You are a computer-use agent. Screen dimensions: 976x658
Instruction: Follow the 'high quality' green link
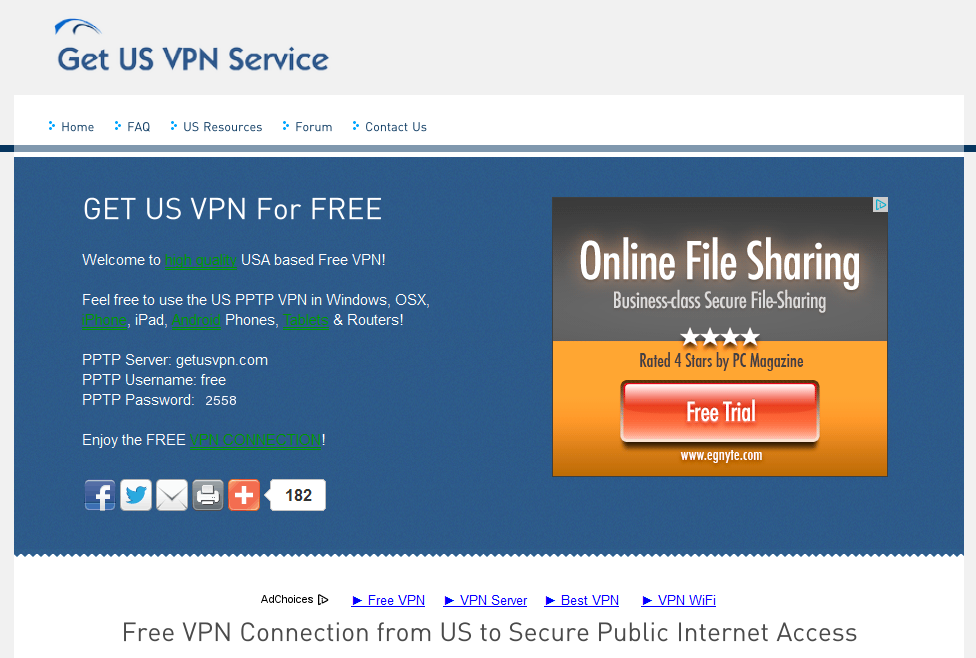(x=200, y=260)
